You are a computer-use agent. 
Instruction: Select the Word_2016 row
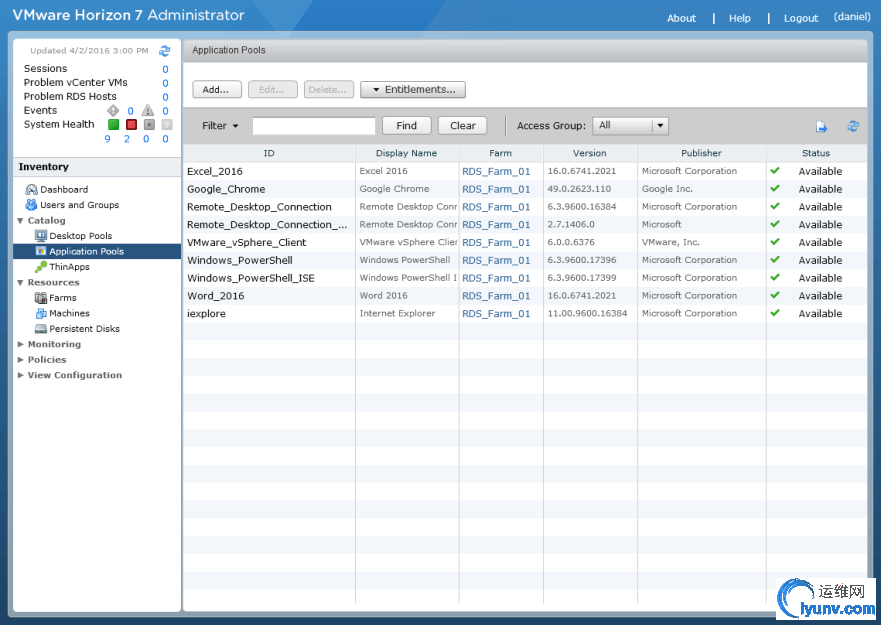click(525, 296)
